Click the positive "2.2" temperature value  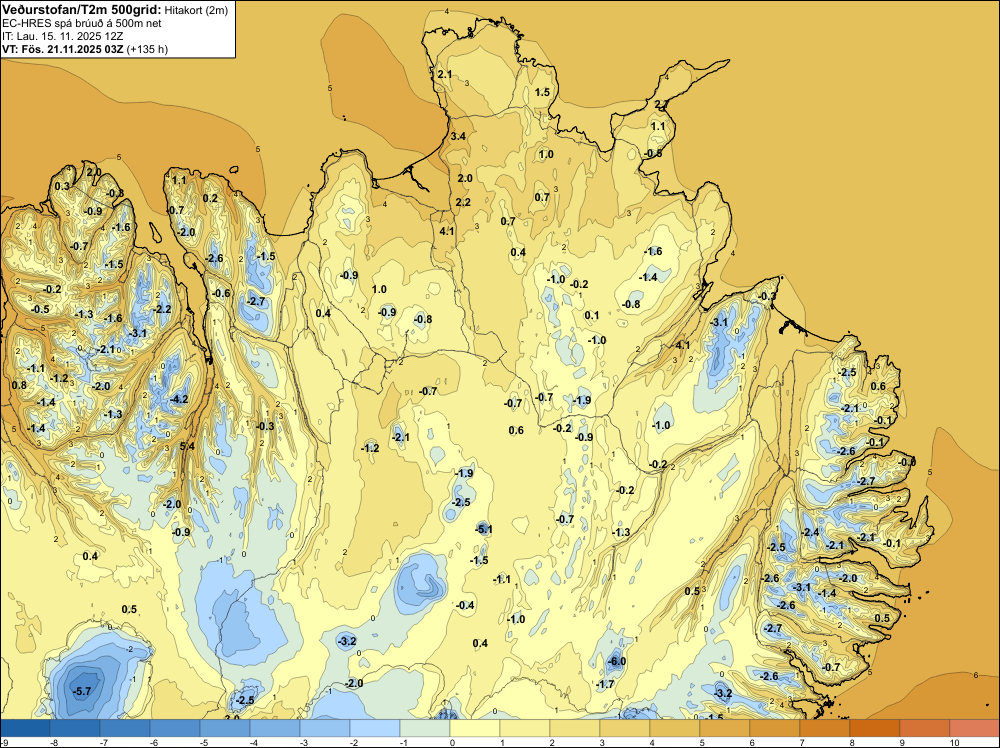[x=463, y=203]
